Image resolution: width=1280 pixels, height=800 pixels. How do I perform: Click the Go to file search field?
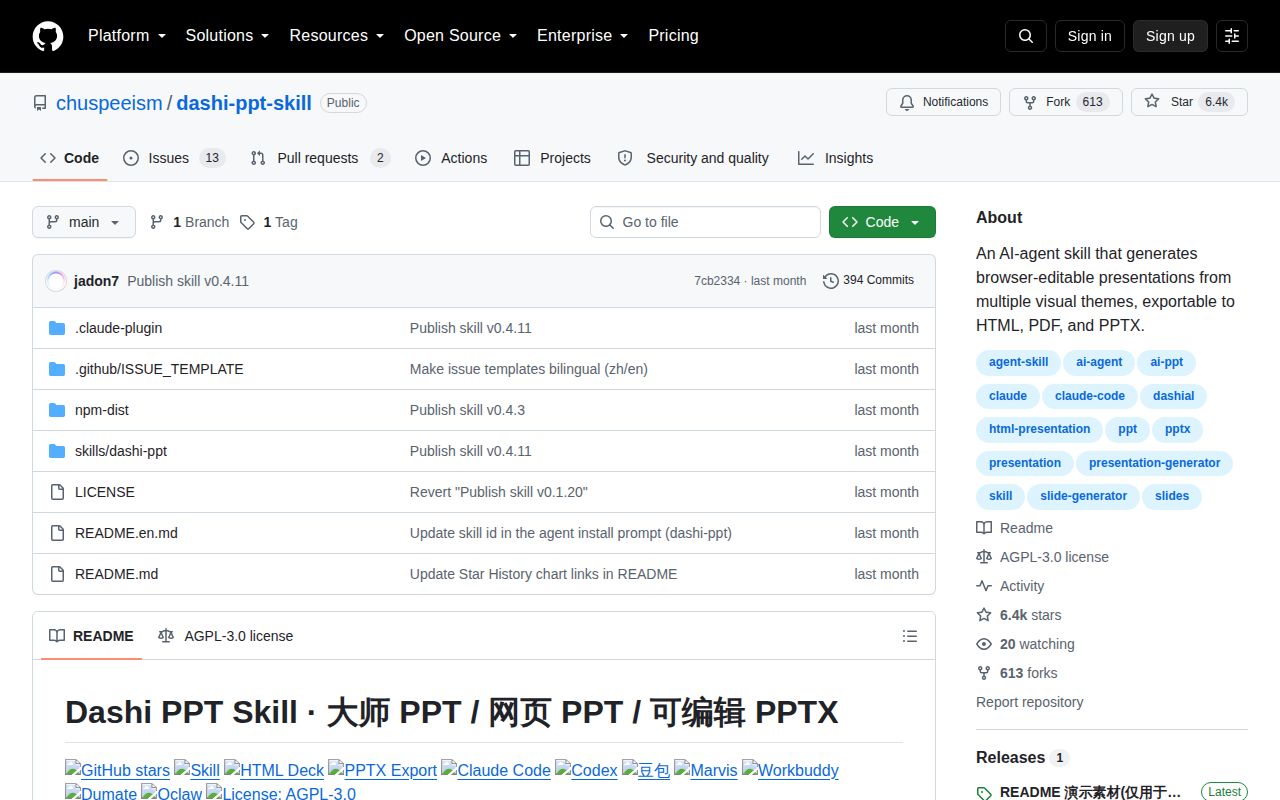(705, 222)
